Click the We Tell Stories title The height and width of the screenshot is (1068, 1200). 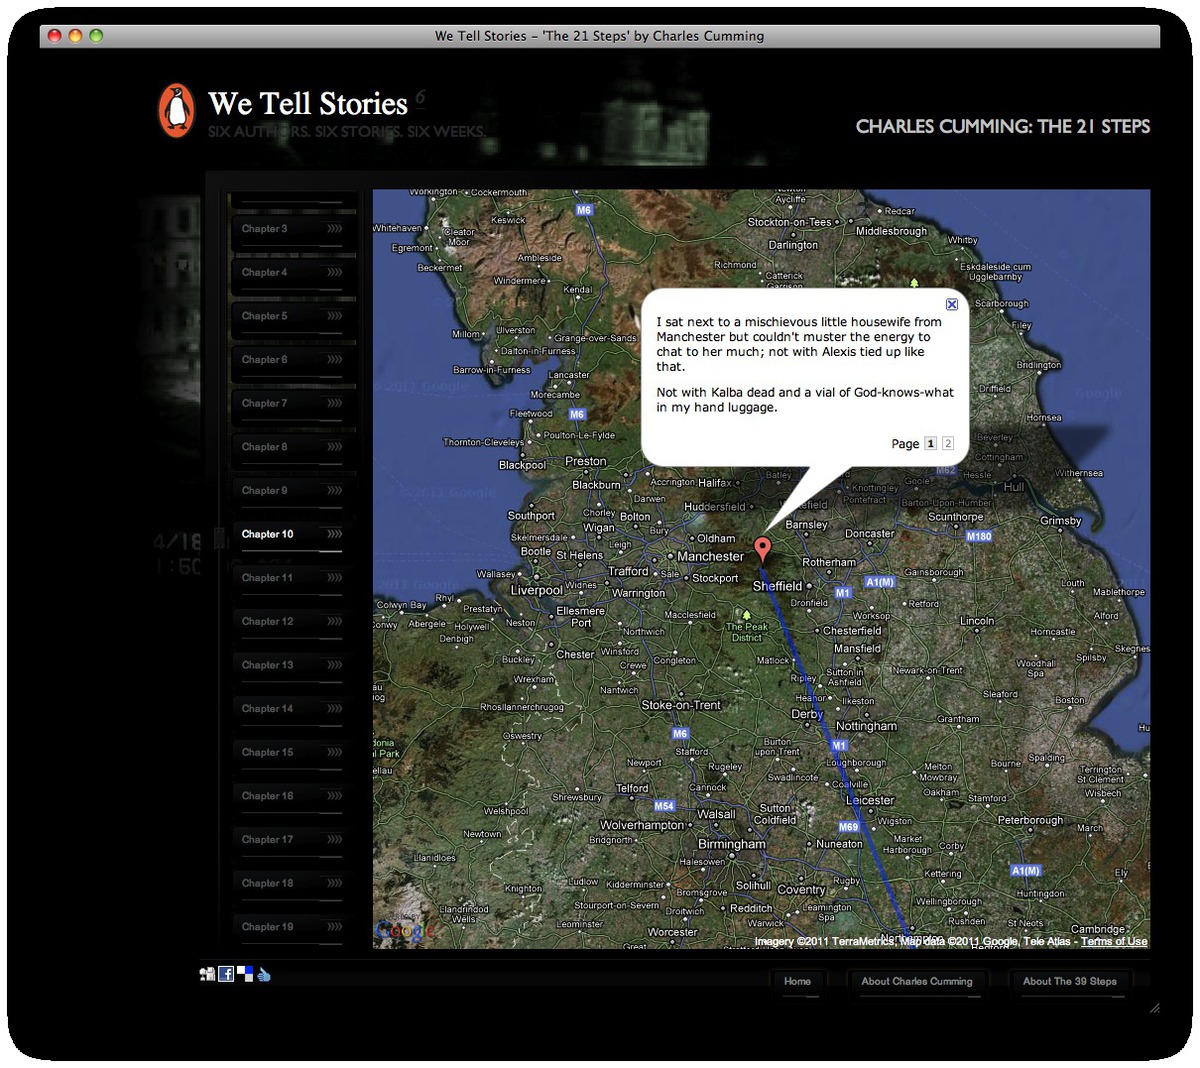pos(308,104)
